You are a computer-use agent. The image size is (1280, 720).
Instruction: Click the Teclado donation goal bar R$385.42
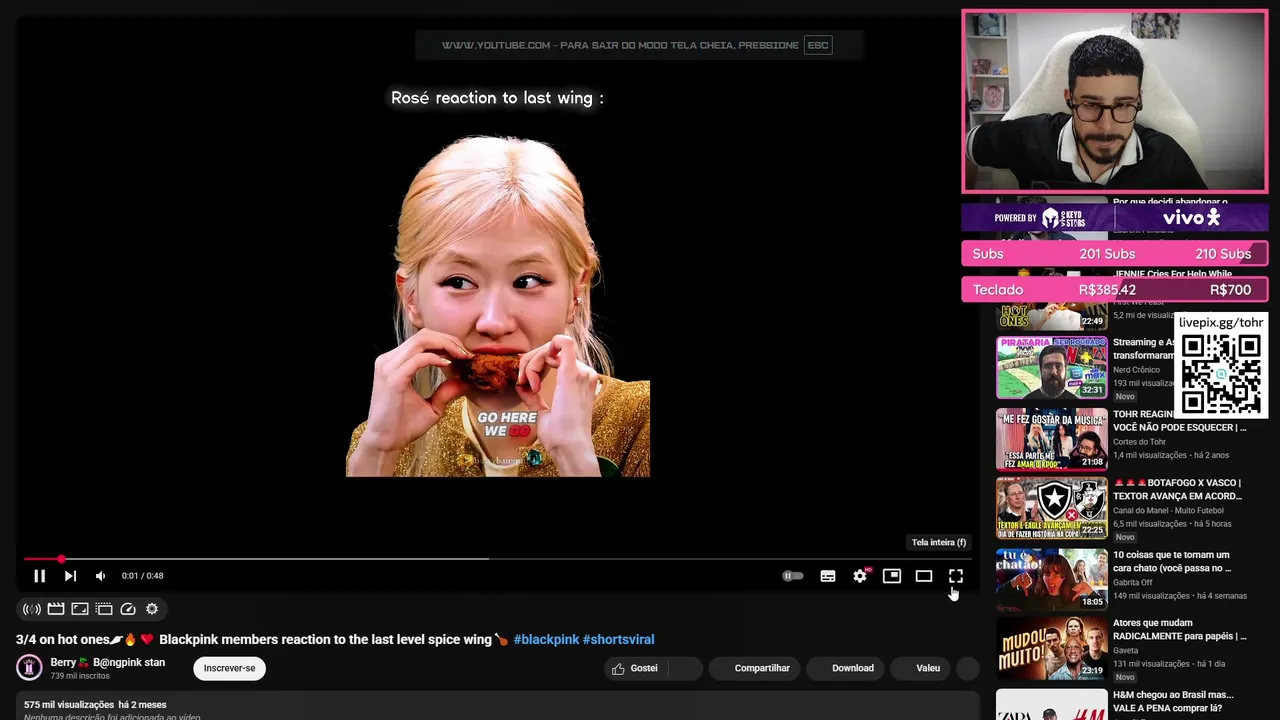[x=1114, y=290]
